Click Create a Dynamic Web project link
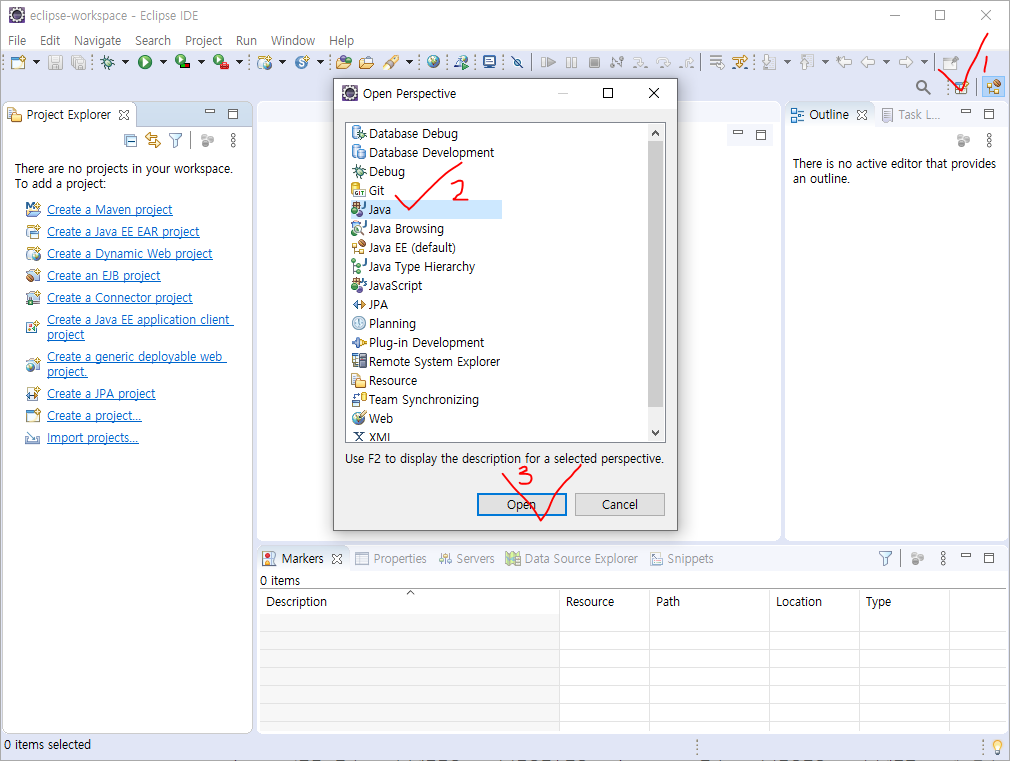1010x761 pixels. tap(129, 253)
